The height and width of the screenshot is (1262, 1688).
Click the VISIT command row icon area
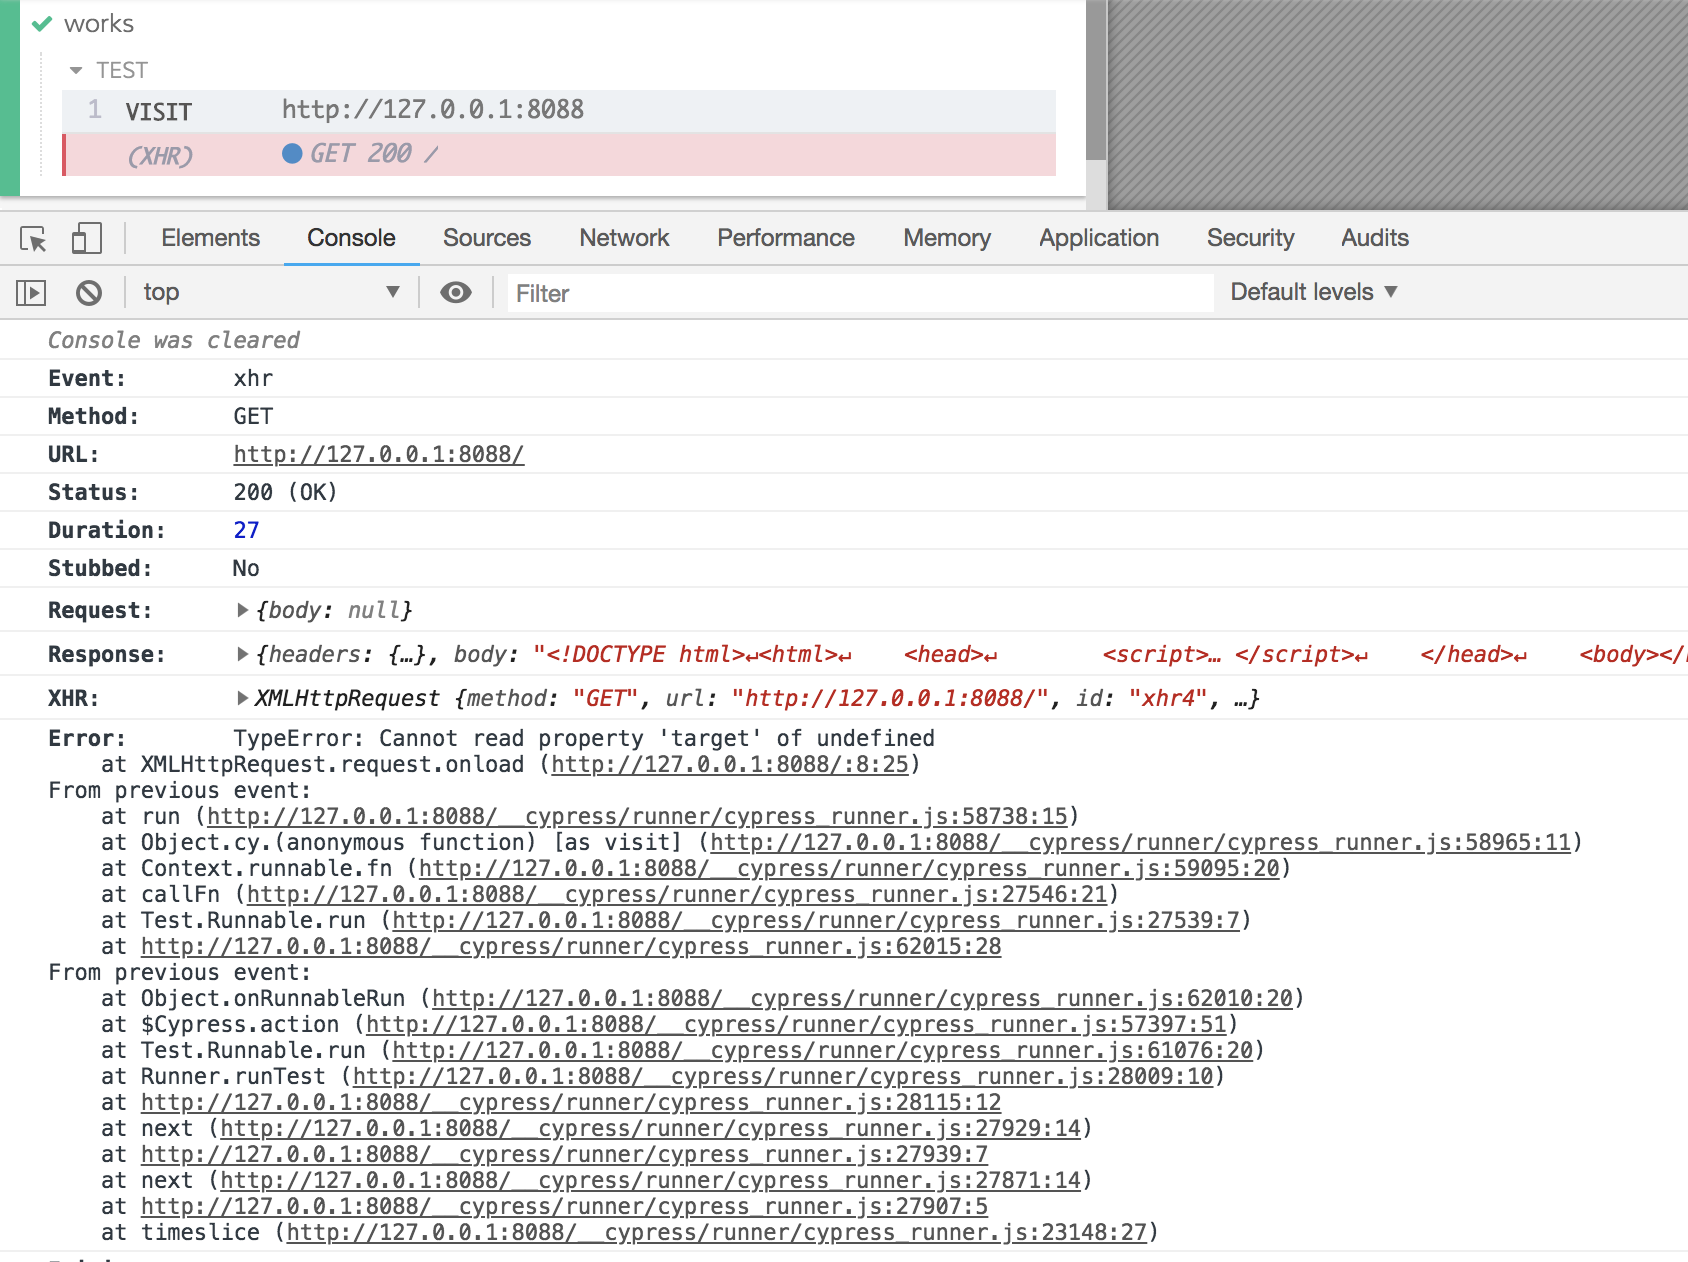pos(158,111)
